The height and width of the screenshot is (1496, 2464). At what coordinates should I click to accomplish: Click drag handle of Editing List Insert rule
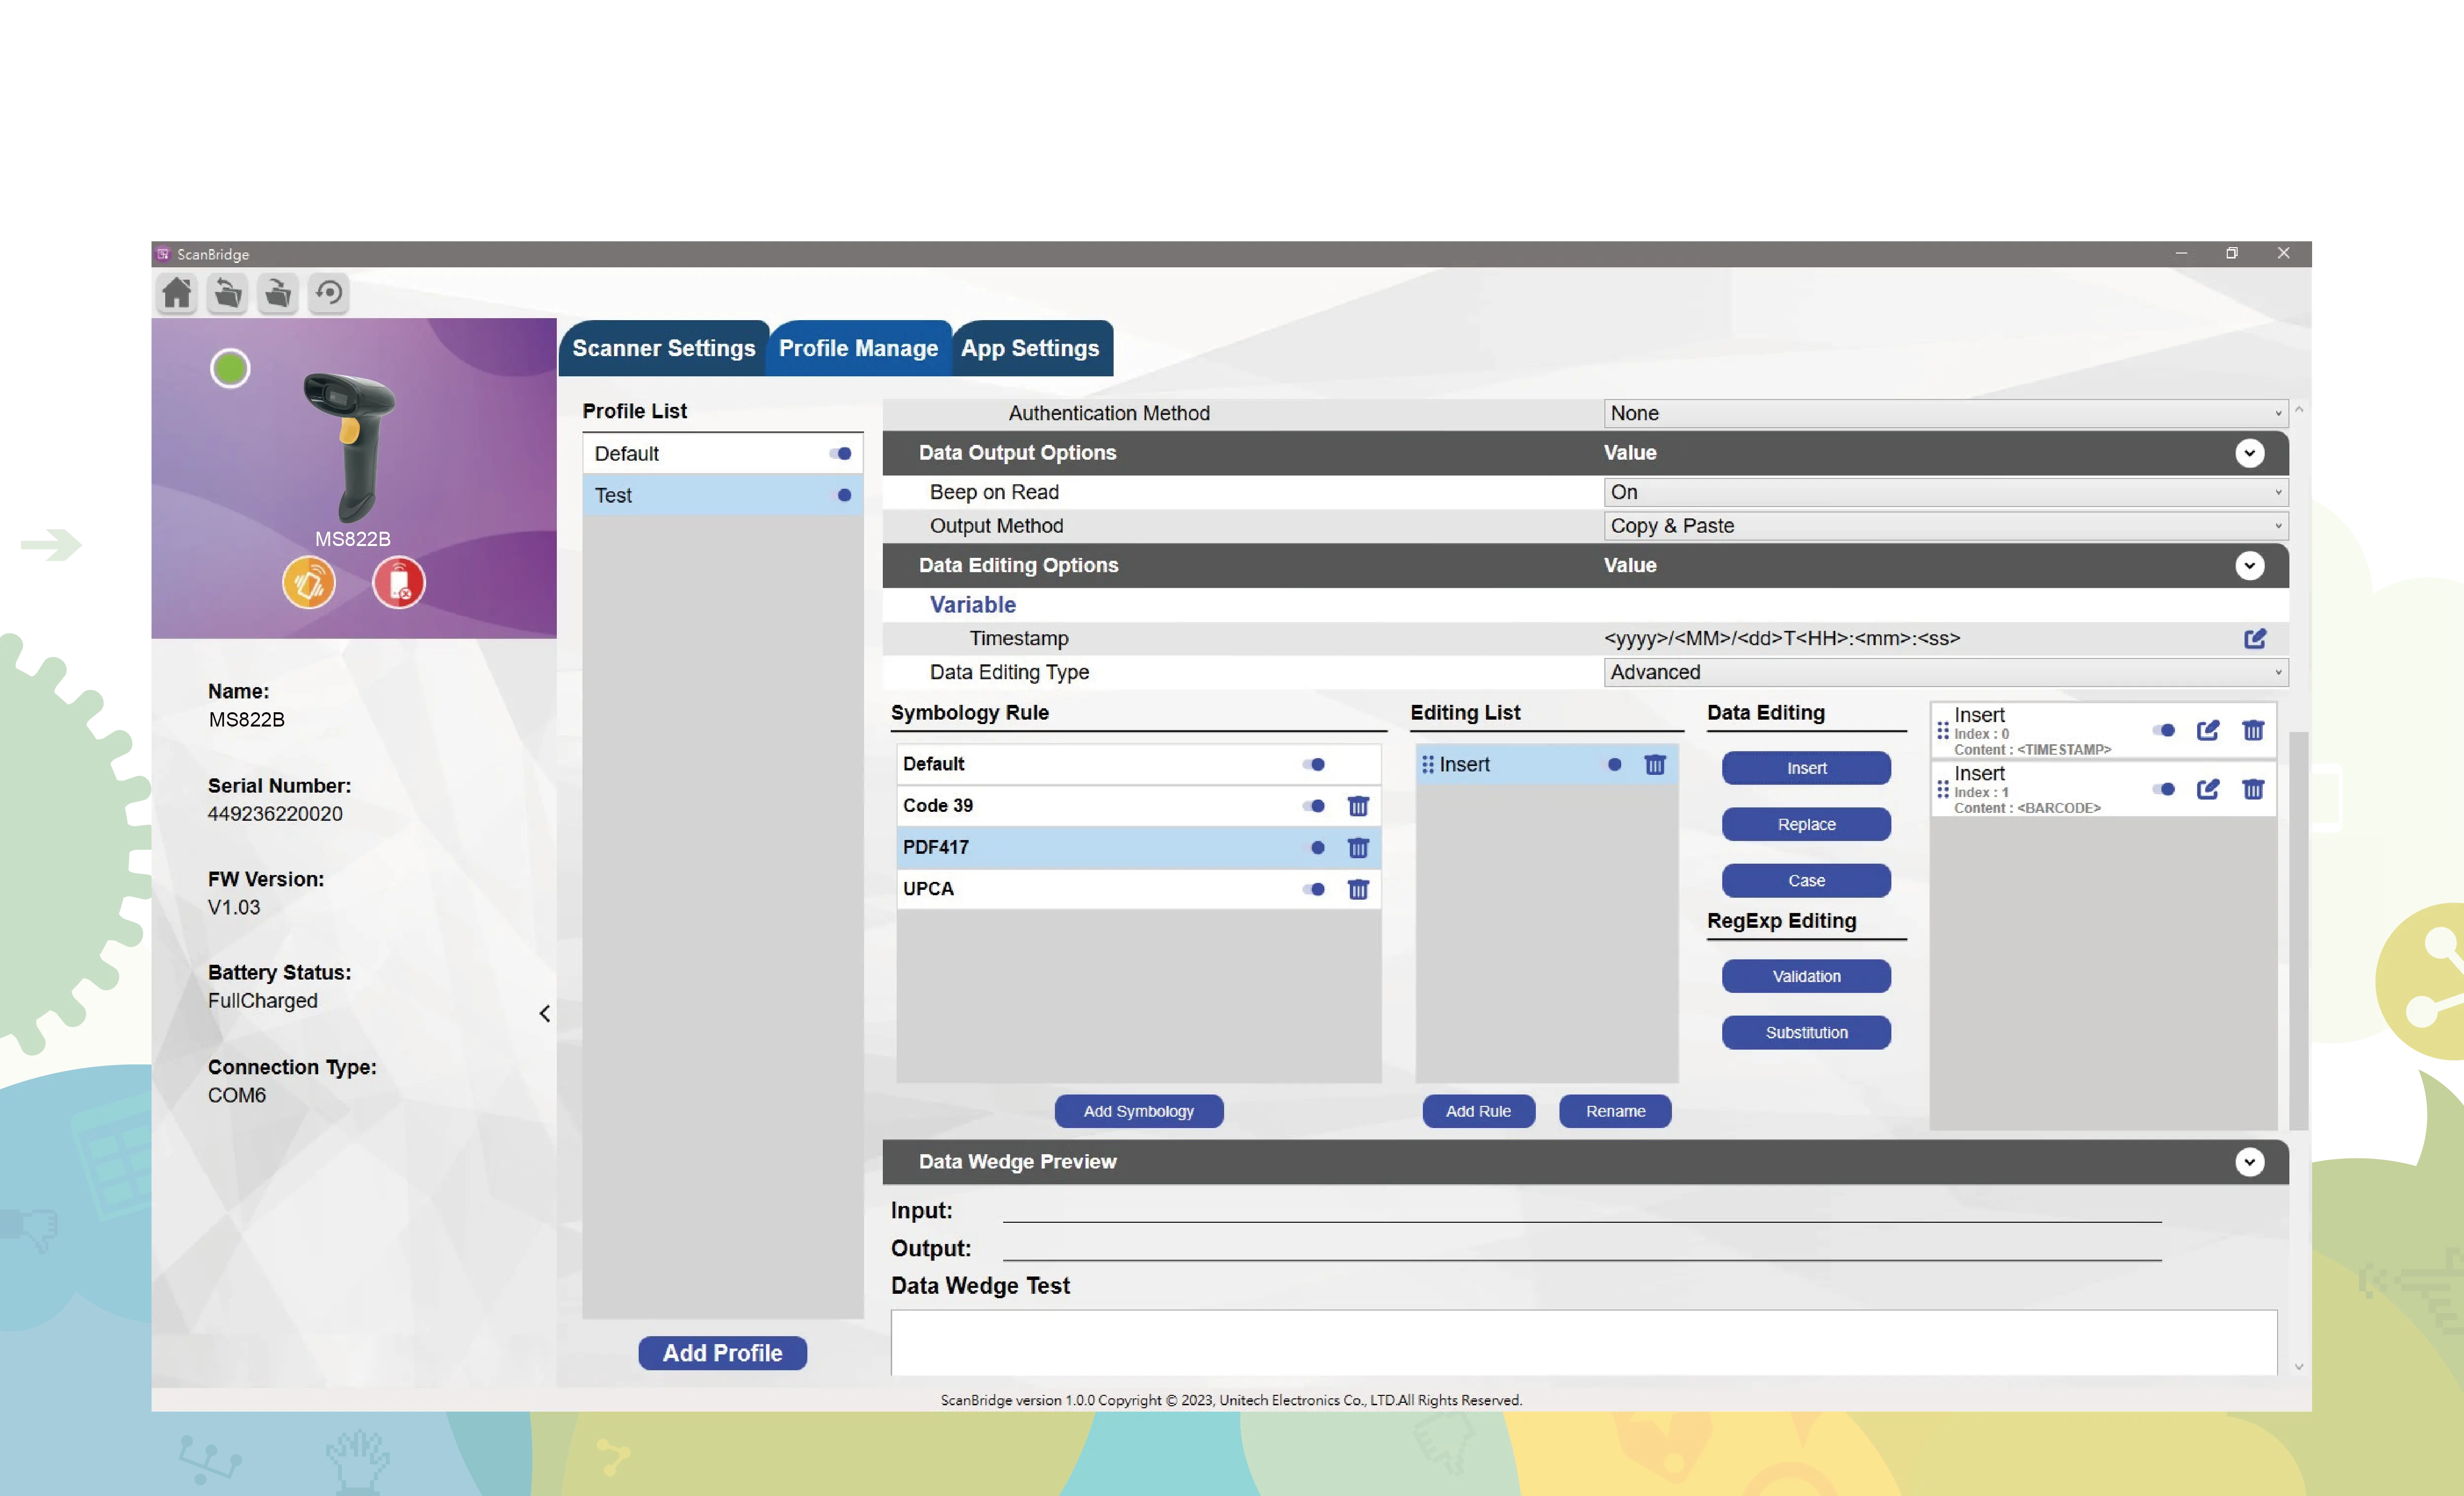pyautogui.click(x=1428, y=765)
